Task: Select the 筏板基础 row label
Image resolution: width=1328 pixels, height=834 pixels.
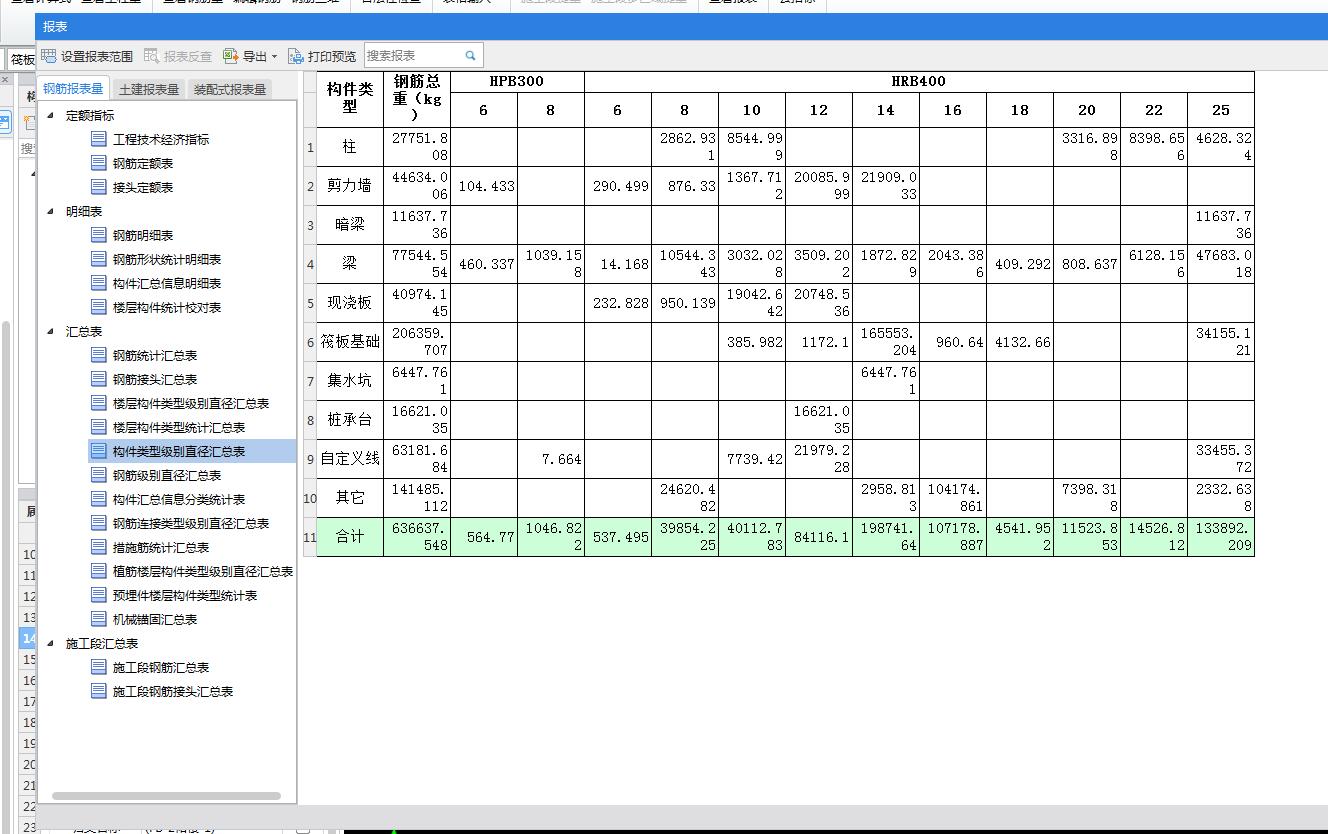Action: (350, 342)
